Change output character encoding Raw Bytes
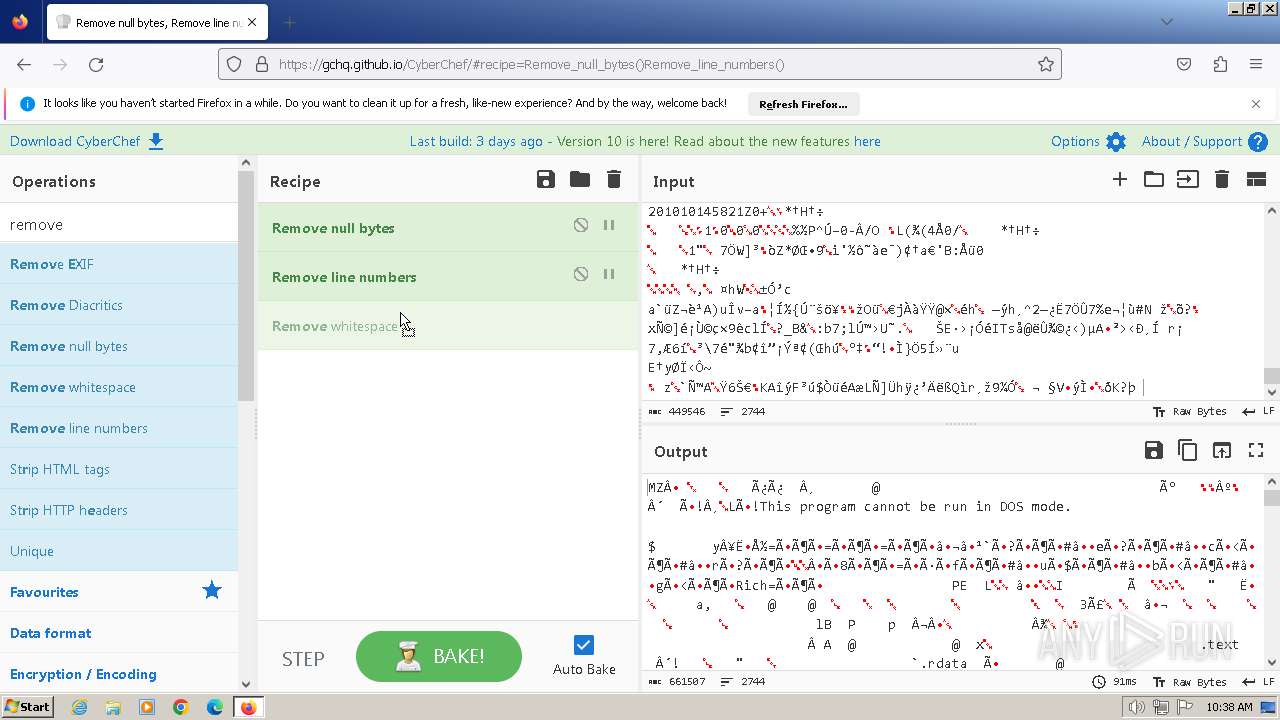The height and width of the screenshot is (720, 1280). tap(1190, 682)
